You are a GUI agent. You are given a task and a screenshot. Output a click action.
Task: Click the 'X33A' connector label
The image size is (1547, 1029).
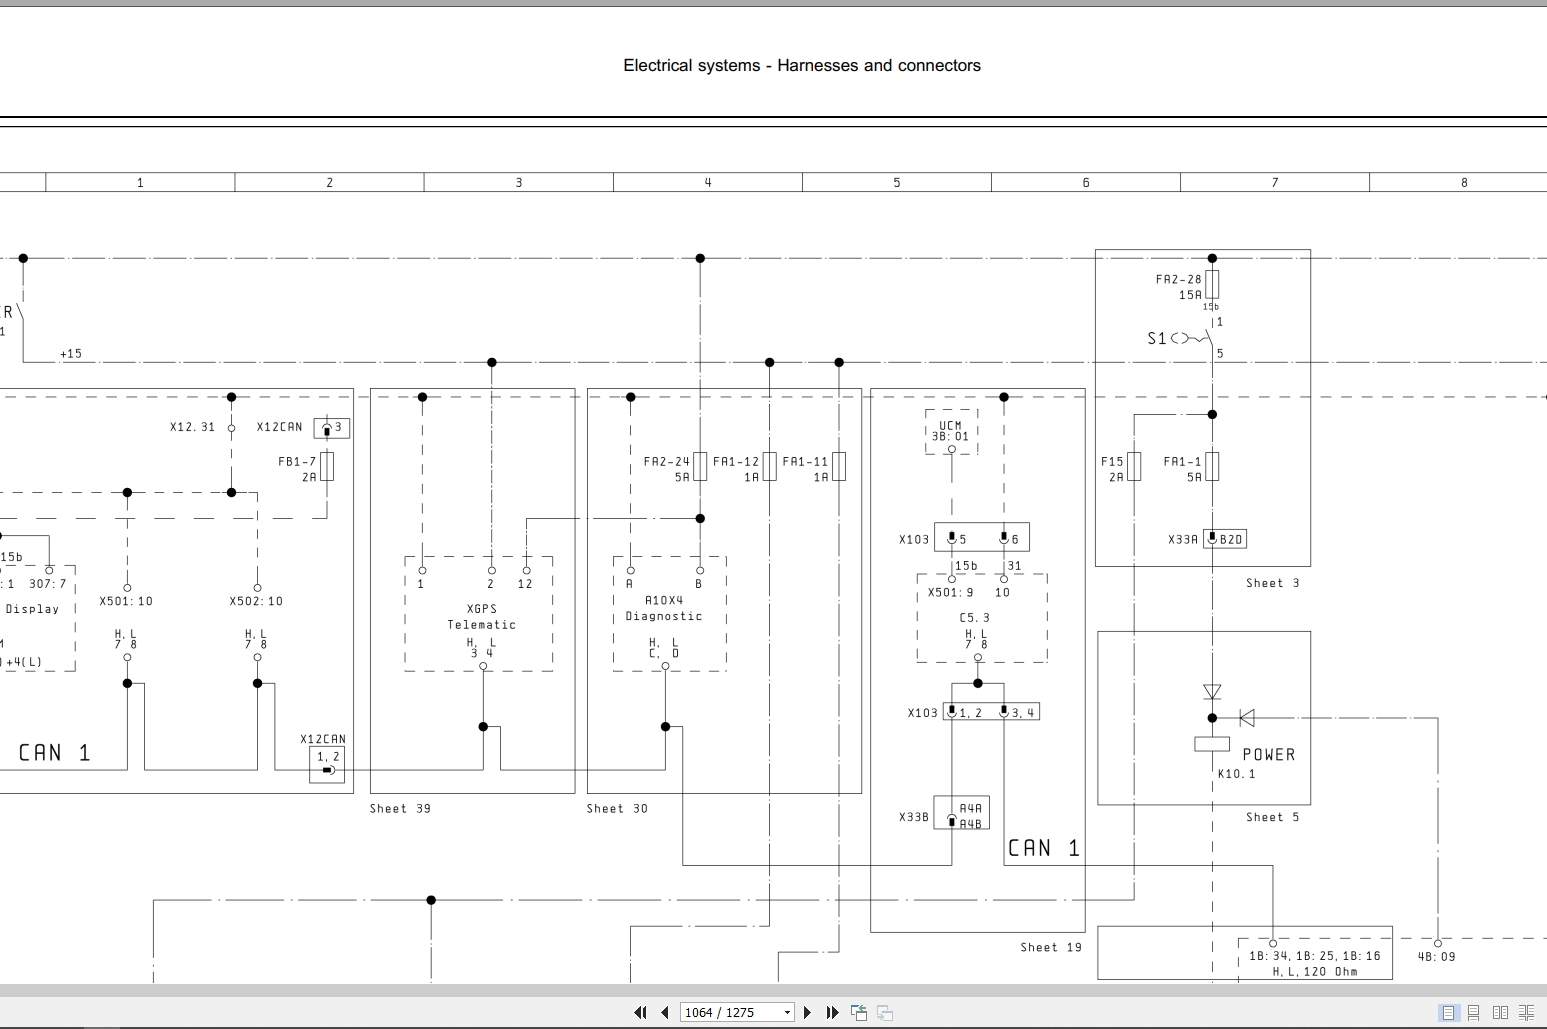tap(1182, 540)
